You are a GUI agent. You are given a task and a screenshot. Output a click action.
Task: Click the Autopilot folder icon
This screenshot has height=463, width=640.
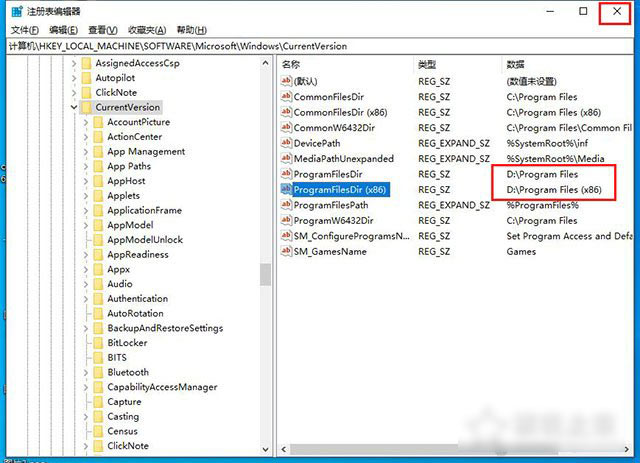87,78
